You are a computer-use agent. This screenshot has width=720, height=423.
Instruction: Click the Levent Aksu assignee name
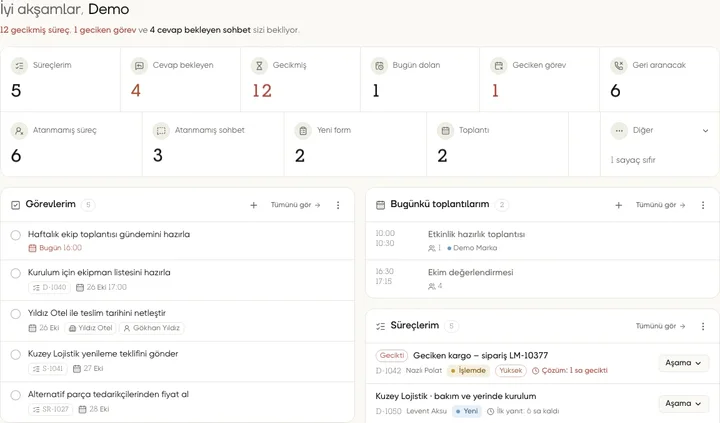coord(427,411)
